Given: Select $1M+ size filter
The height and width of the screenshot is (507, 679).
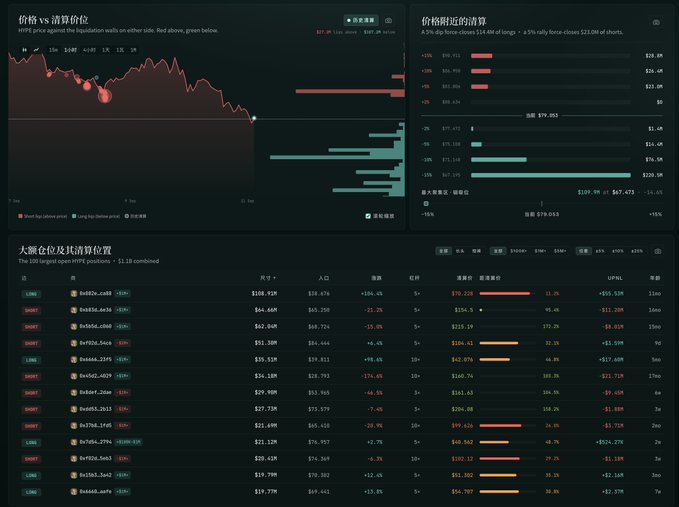Looking at the screenshot, I should click(x=540, y=251).
